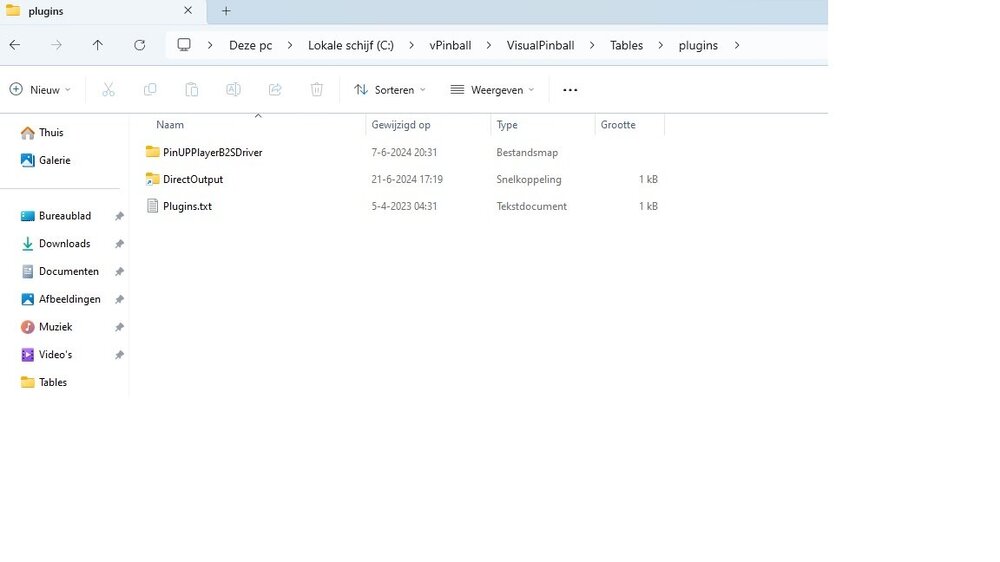Screen dimensions: 1000x562
Task: Navigate to Lokale schijf (C:) breadcrumb
Action: 351,45
